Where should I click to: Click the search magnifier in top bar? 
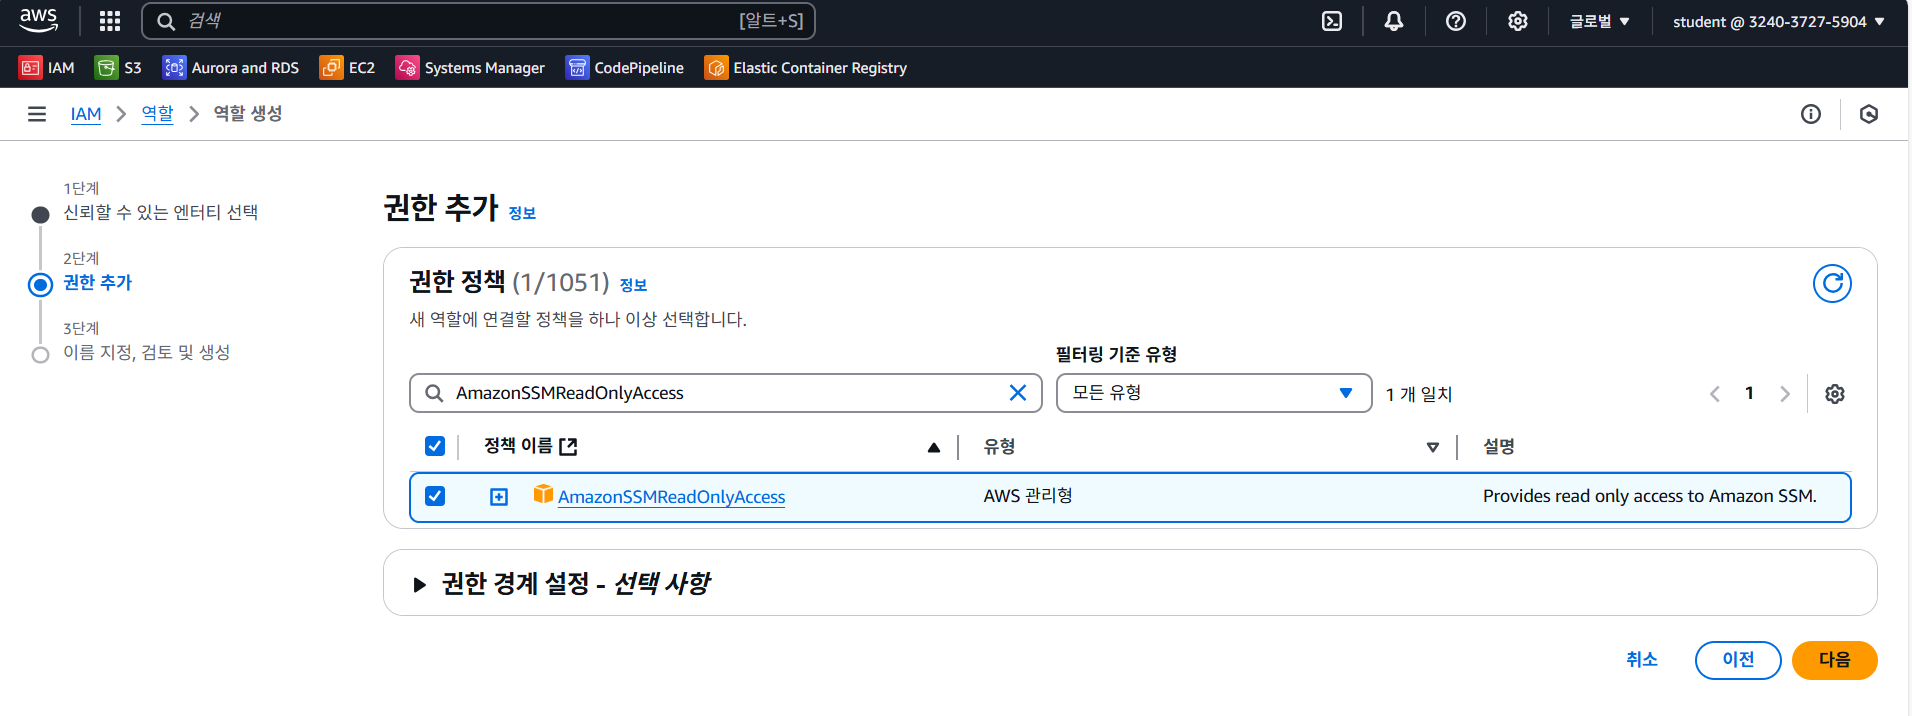(166, 21)
